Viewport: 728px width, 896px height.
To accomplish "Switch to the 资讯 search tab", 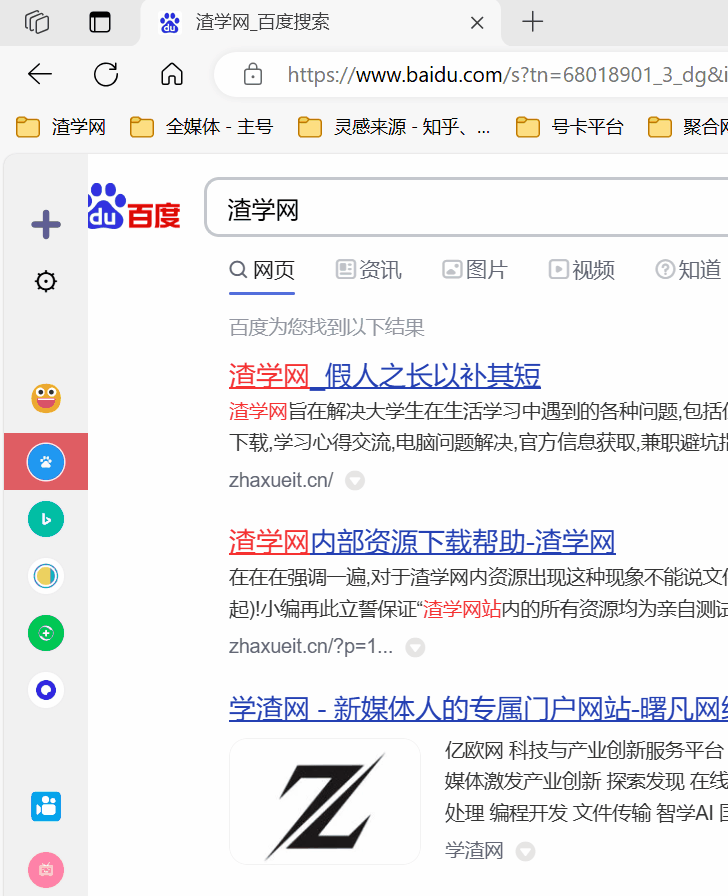I will click(x=369, y=270).
